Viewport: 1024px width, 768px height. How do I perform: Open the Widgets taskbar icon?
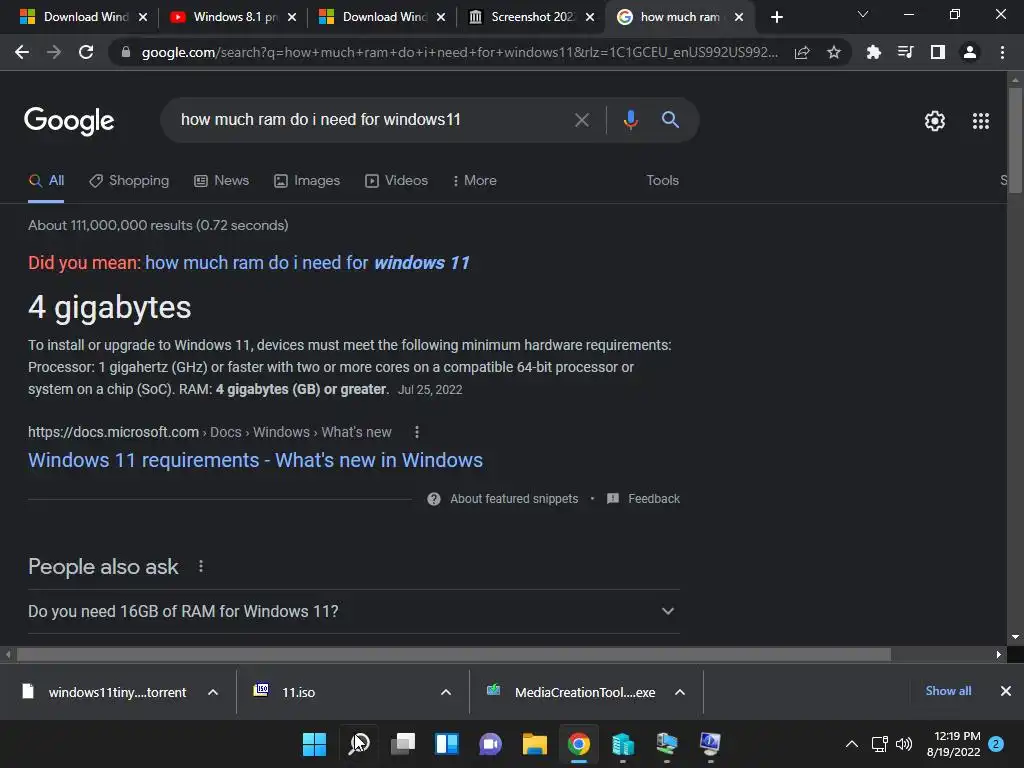coord(447,744)
